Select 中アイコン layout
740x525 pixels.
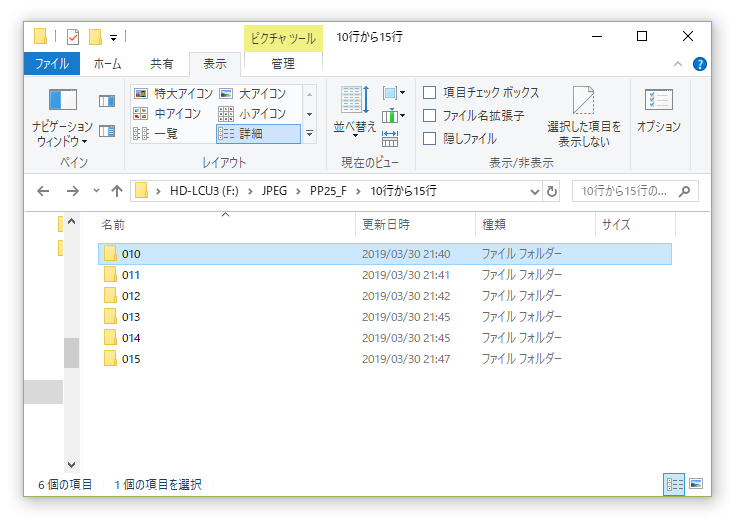pos(173,113)
